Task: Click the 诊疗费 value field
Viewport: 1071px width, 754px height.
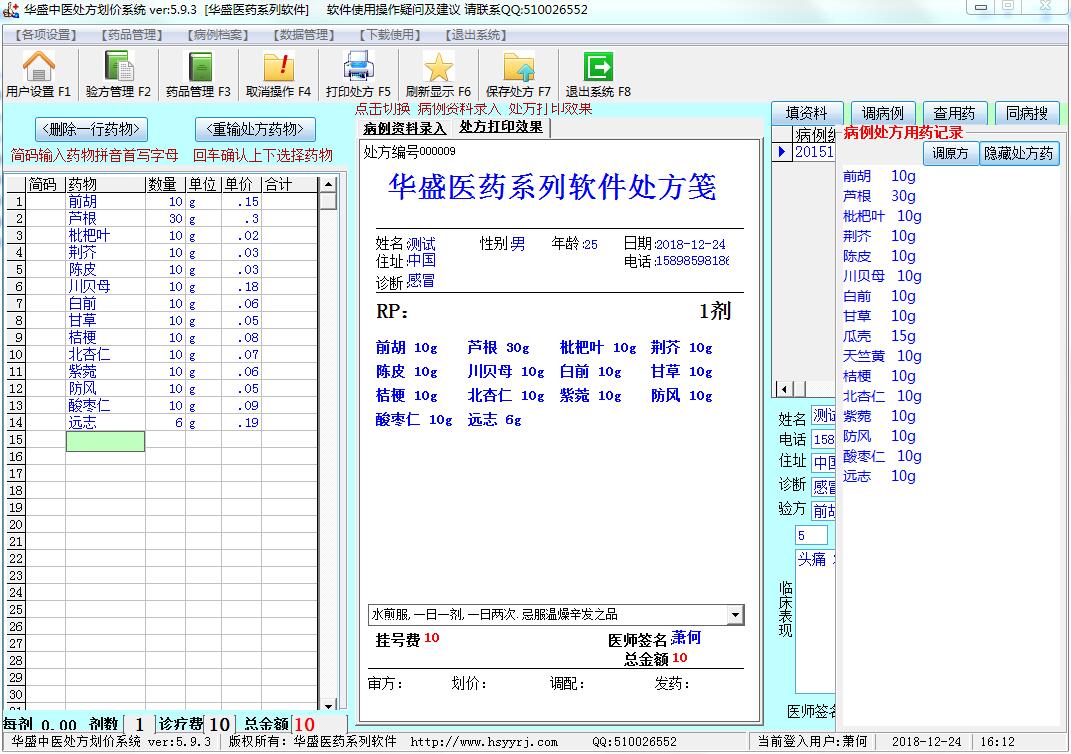Action: 219,724
